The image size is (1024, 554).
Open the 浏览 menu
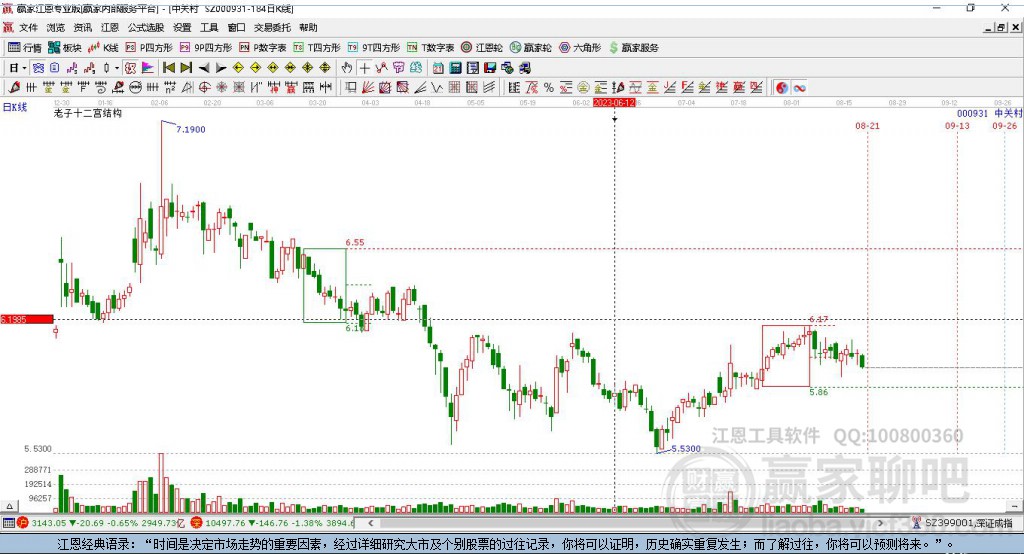[56, 27]
